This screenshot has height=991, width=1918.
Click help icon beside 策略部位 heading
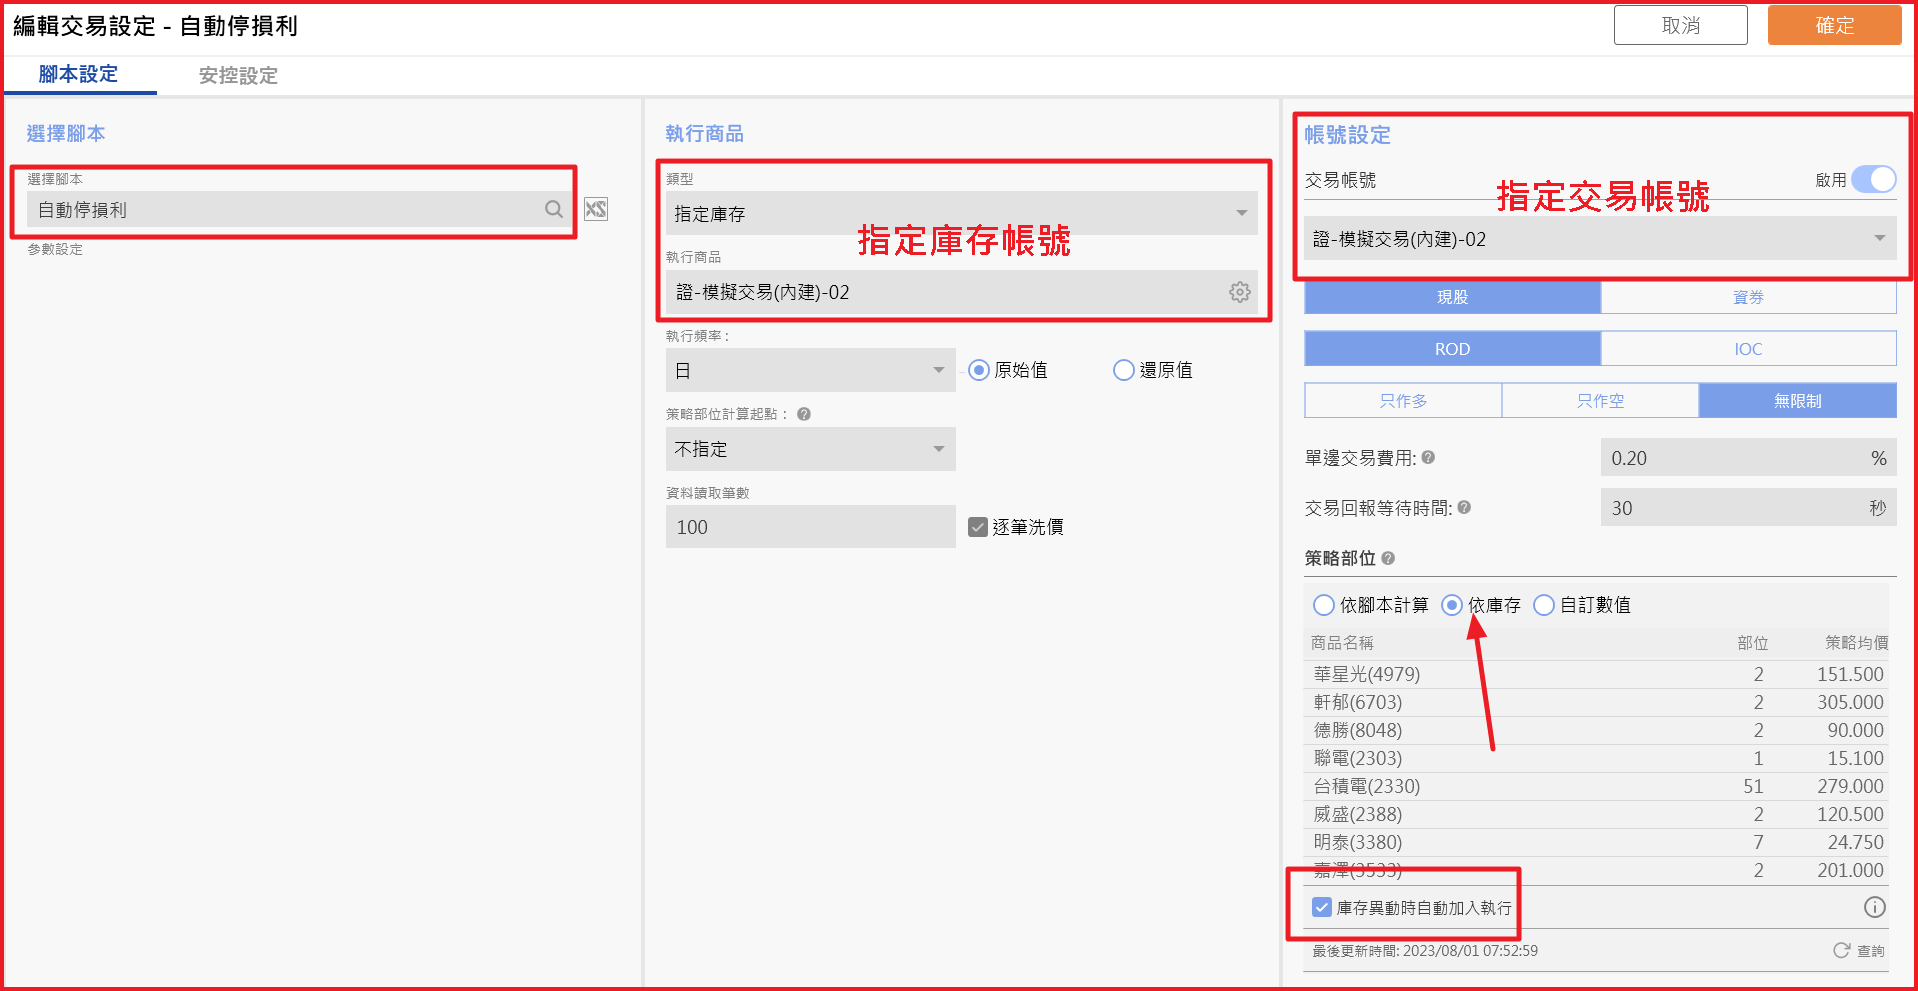coord(1388,558)
